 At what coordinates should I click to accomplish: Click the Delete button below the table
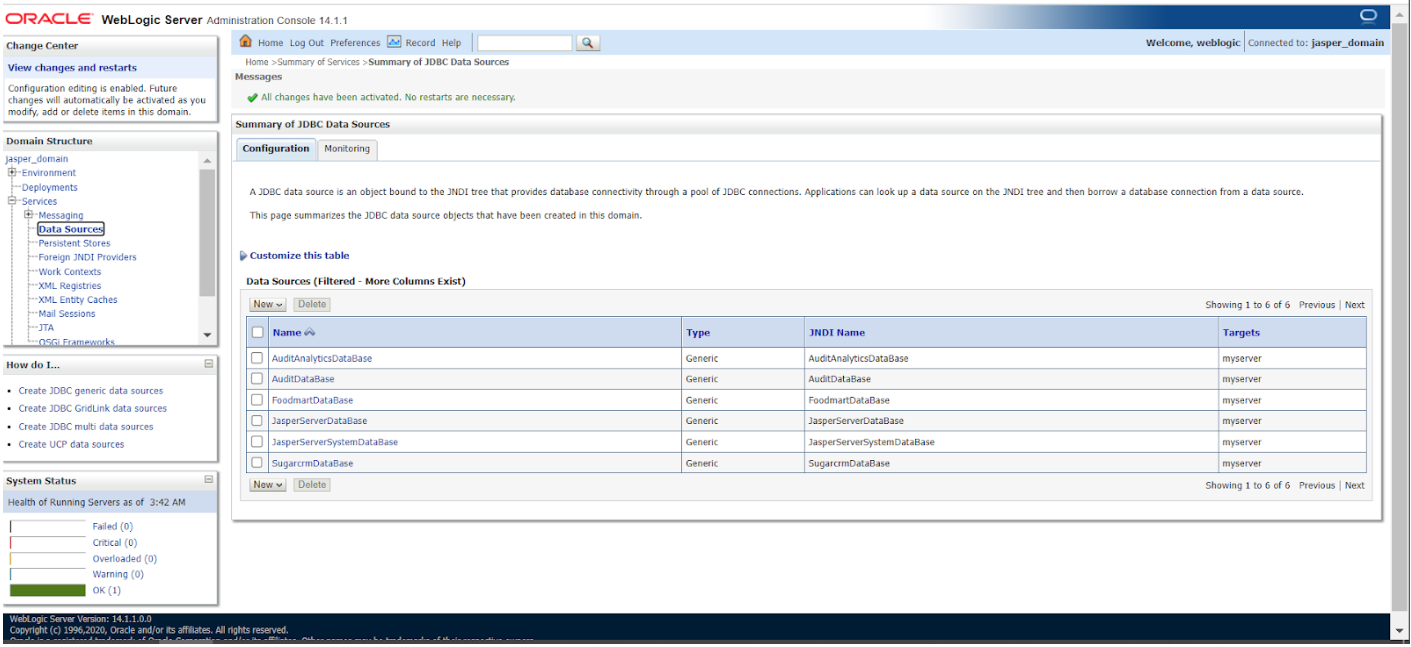click(312, 485)
